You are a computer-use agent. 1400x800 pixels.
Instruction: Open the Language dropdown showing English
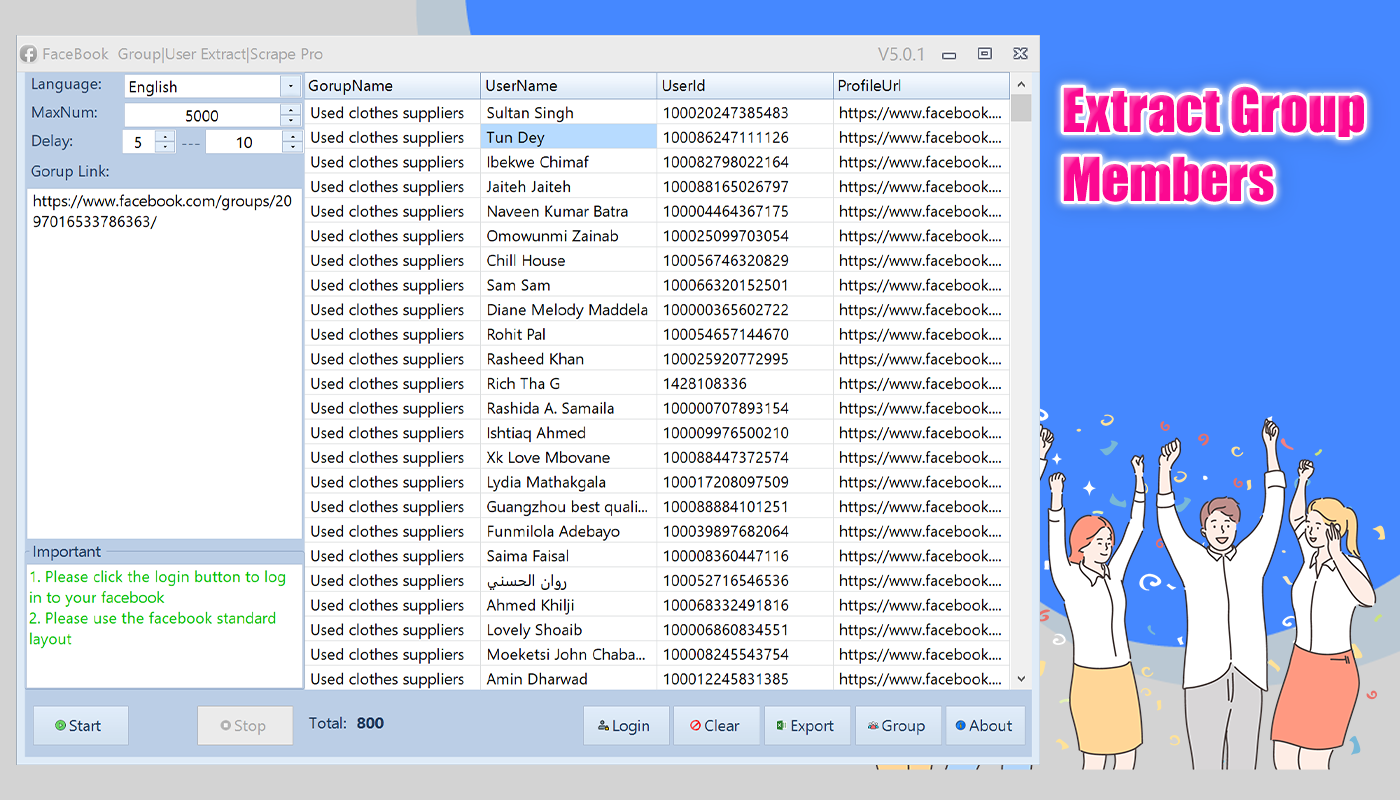tap(291, 86)
